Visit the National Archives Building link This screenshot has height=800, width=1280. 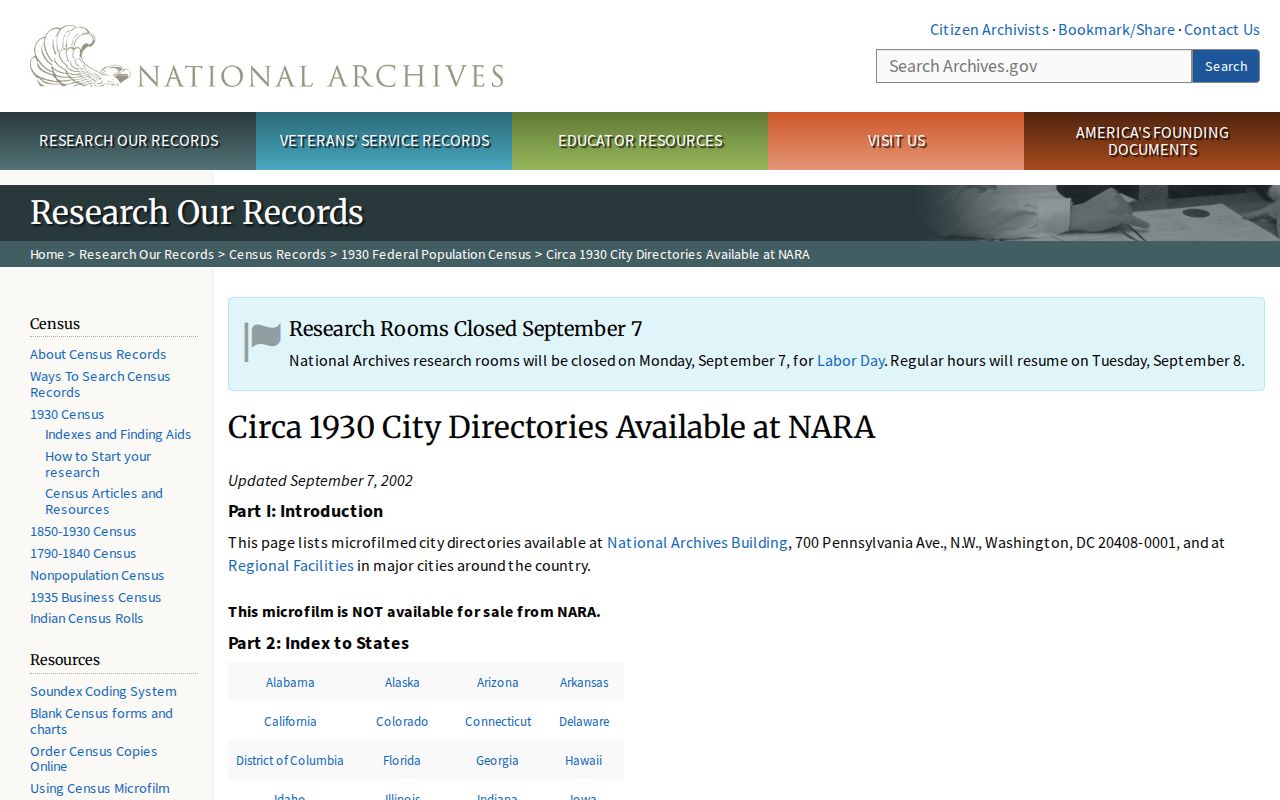pos(697,542)
